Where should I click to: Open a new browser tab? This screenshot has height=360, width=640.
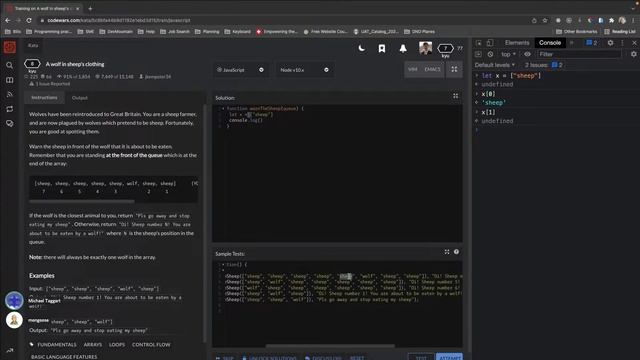pyautogui.click(x=90, y=8)
